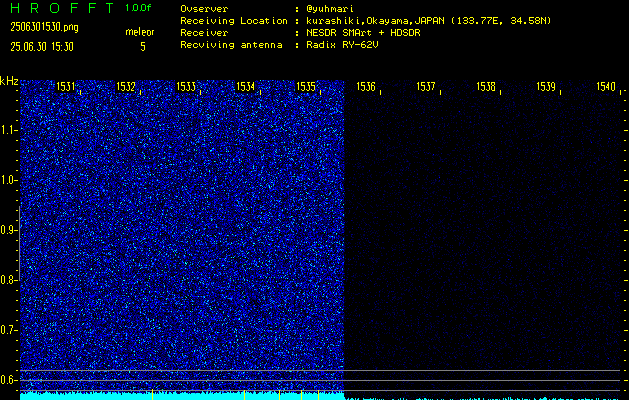Click the Ovserver field label
629x400 pixels.
coord(204,9)
